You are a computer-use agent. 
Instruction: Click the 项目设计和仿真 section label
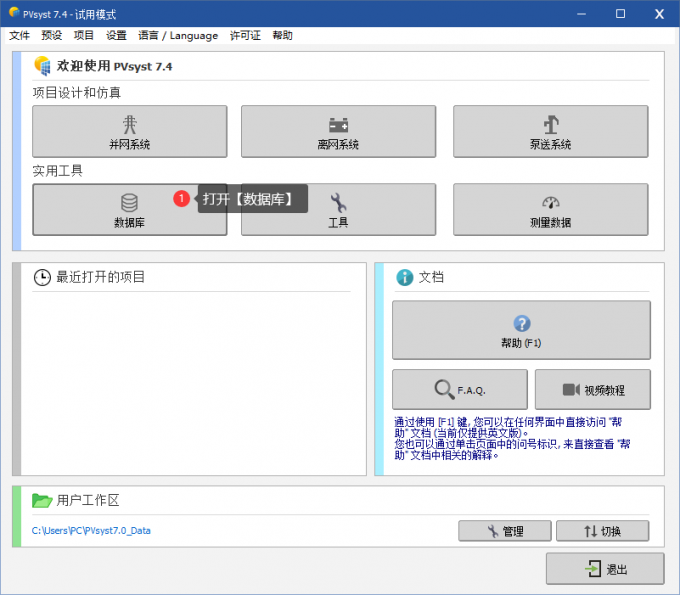[77, 92]
